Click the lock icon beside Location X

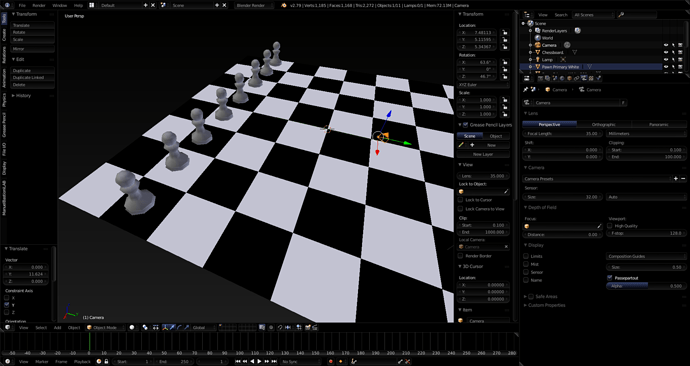tap(504, 33)
